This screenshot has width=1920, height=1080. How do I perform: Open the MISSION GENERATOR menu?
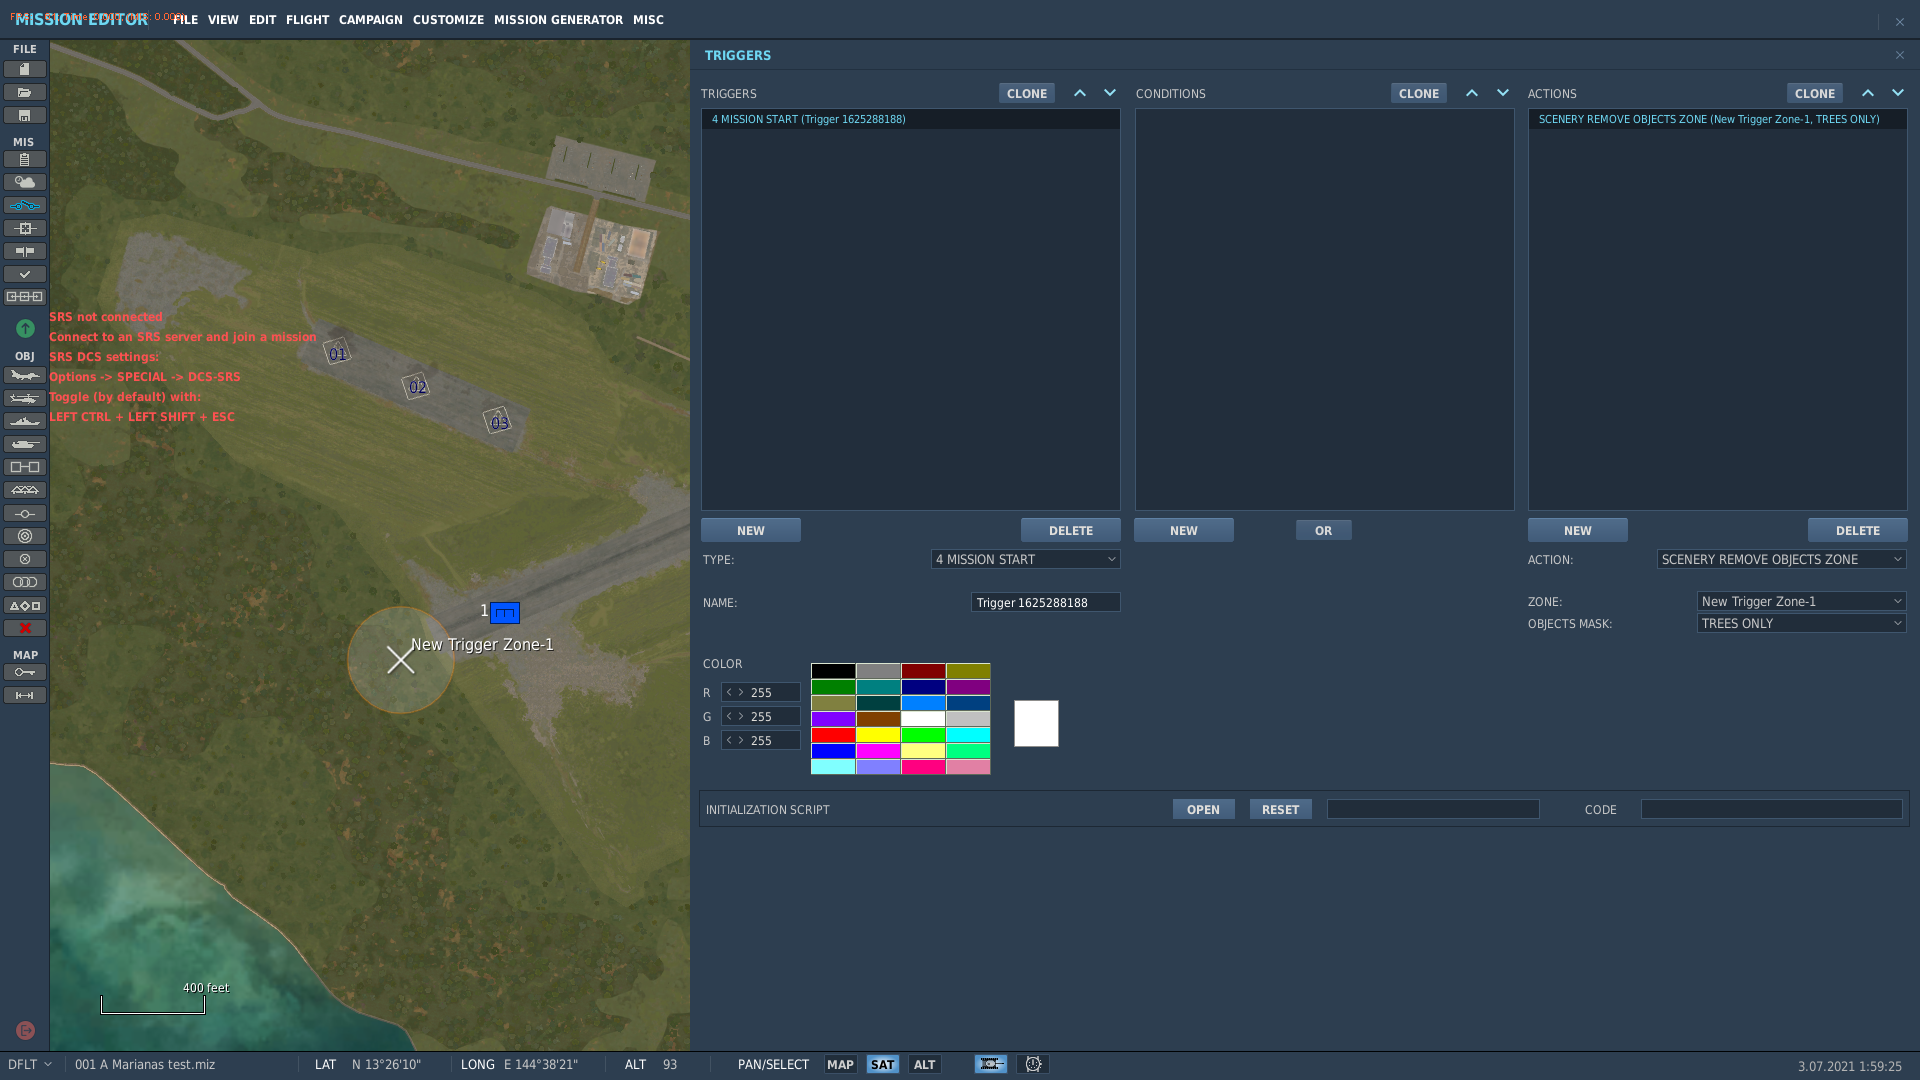point(558,20)
